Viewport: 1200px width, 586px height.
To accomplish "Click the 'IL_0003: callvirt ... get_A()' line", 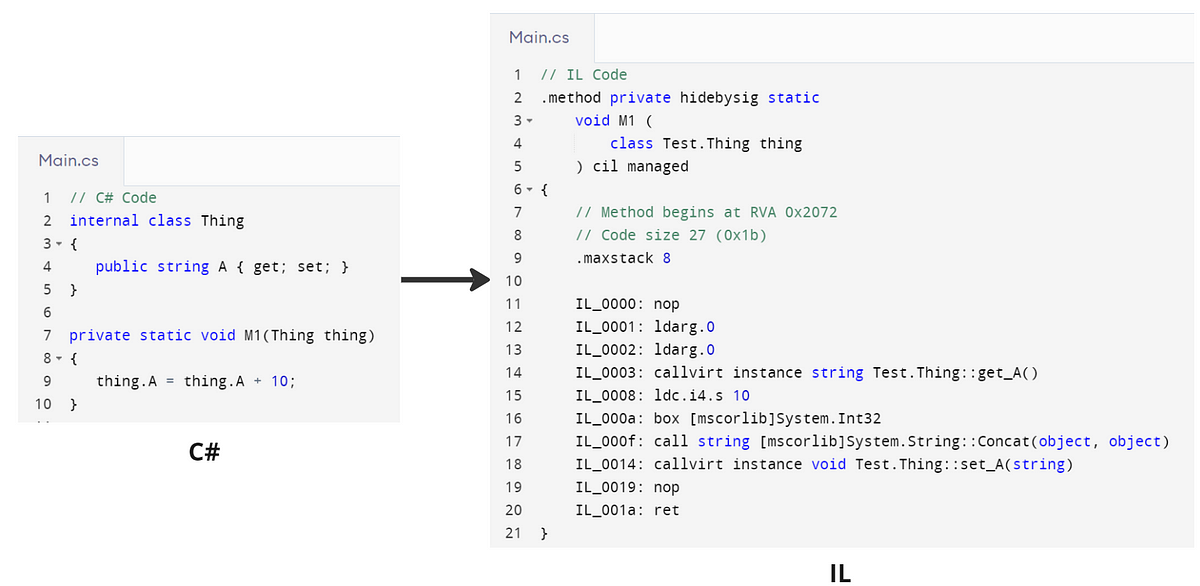I will coord(807,373).
